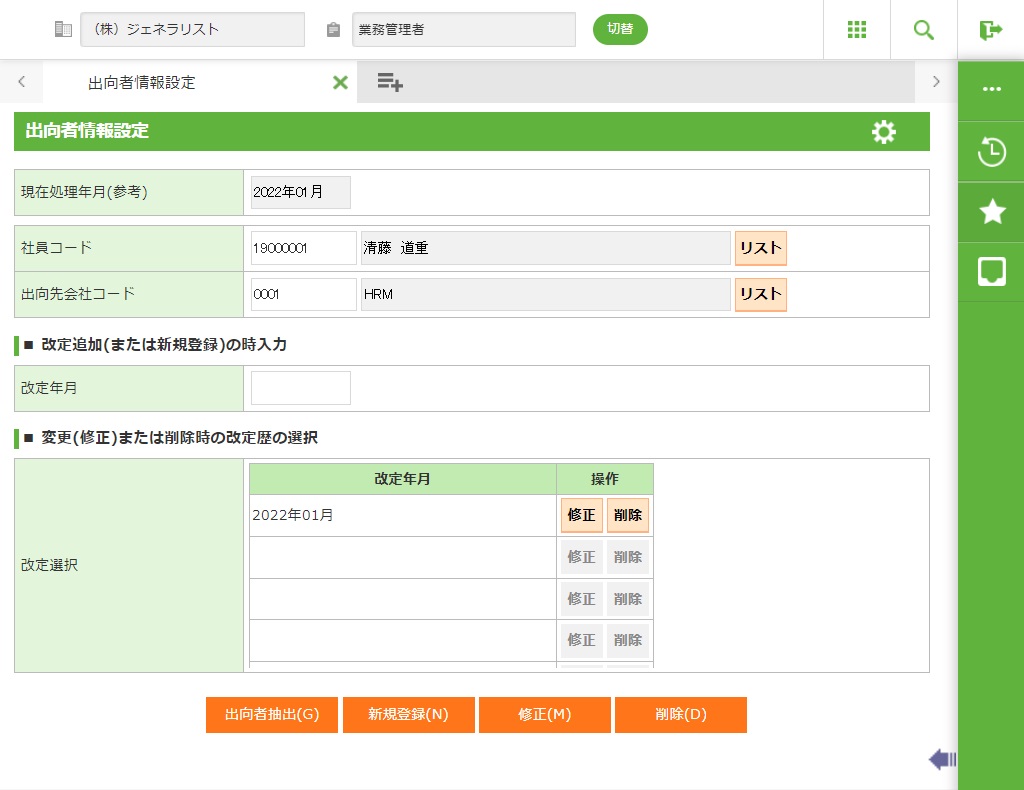Expand side panel with the blue arrow

point(942,760)
